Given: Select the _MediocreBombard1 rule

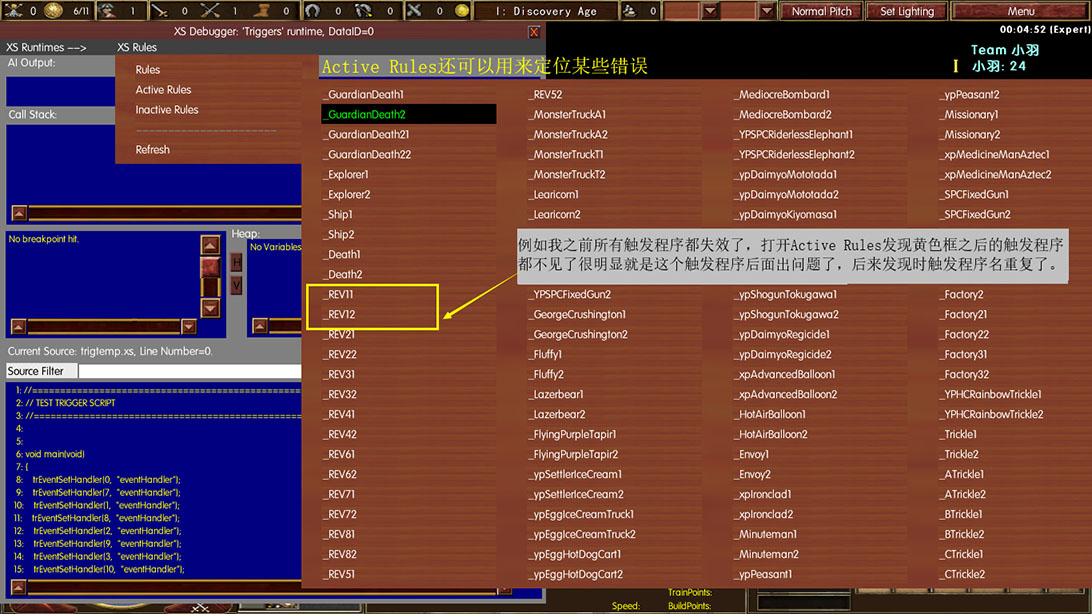Looking at the screenshot, I should pos(782,95).
